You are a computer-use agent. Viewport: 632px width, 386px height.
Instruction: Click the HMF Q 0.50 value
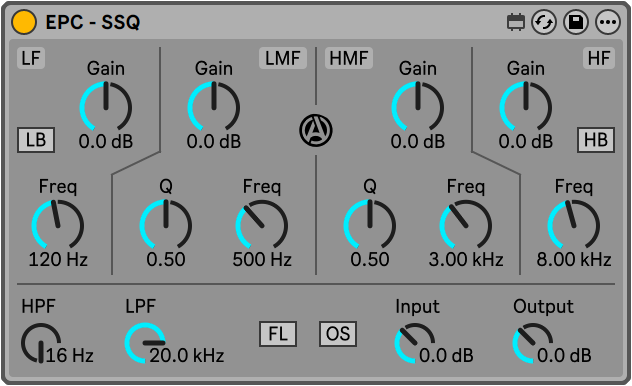tap(370, 259)
